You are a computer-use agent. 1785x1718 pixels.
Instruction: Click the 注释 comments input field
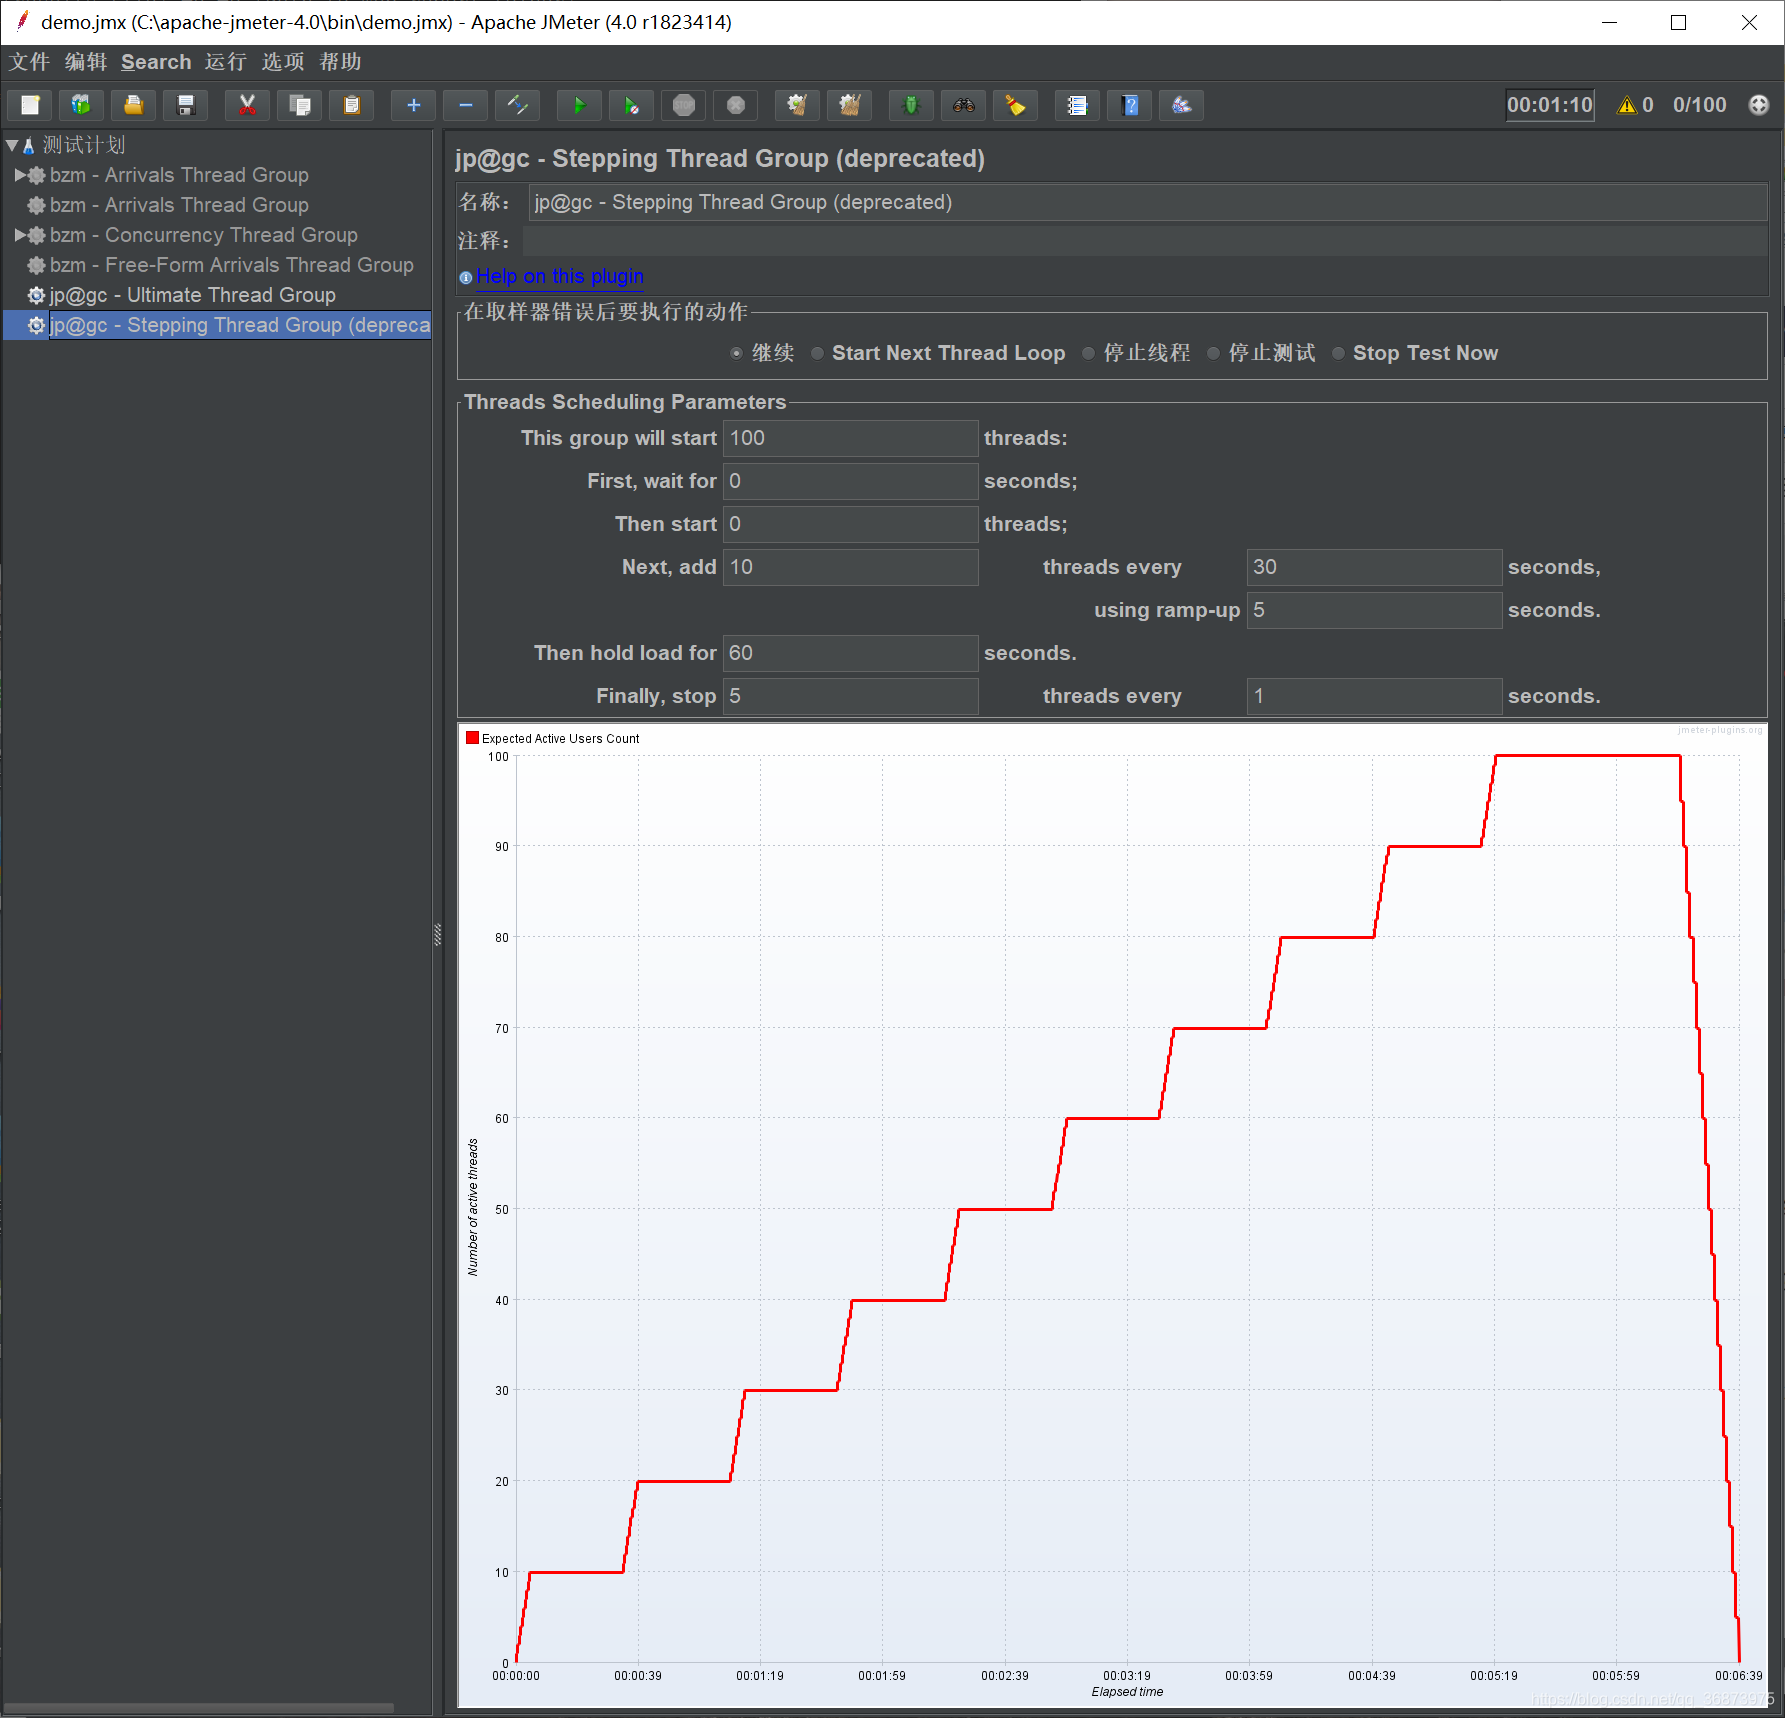(1145, 241)
